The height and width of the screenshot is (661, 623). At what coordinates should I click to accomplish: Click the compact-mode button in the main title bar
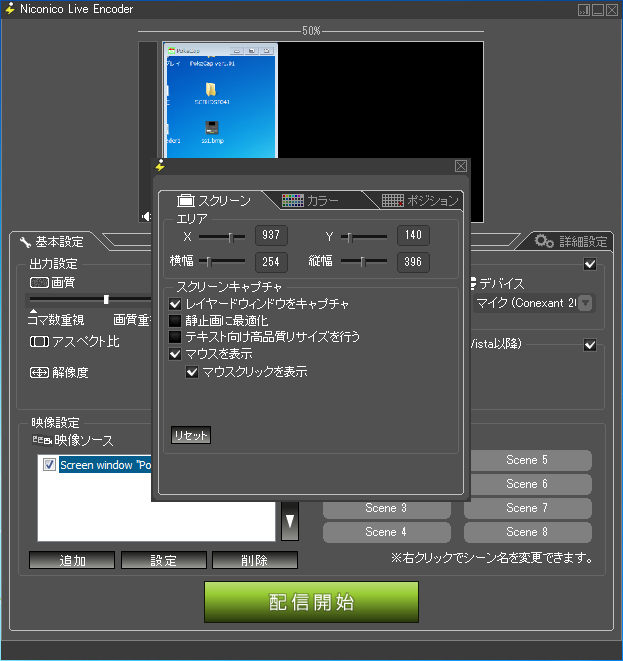coord(584,10)
